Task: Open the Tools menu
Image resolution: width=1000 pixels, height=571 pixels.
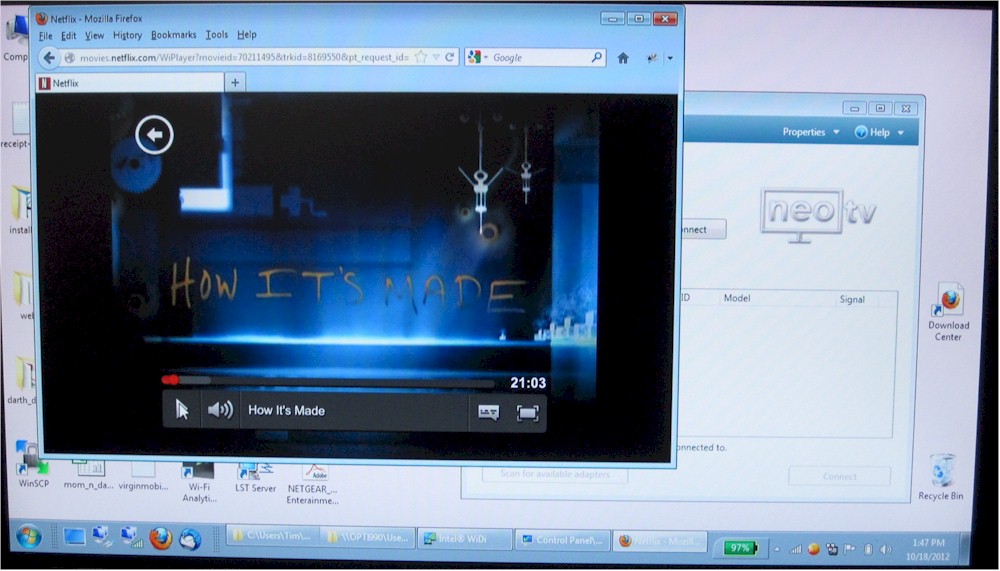Action: (217, 35)
